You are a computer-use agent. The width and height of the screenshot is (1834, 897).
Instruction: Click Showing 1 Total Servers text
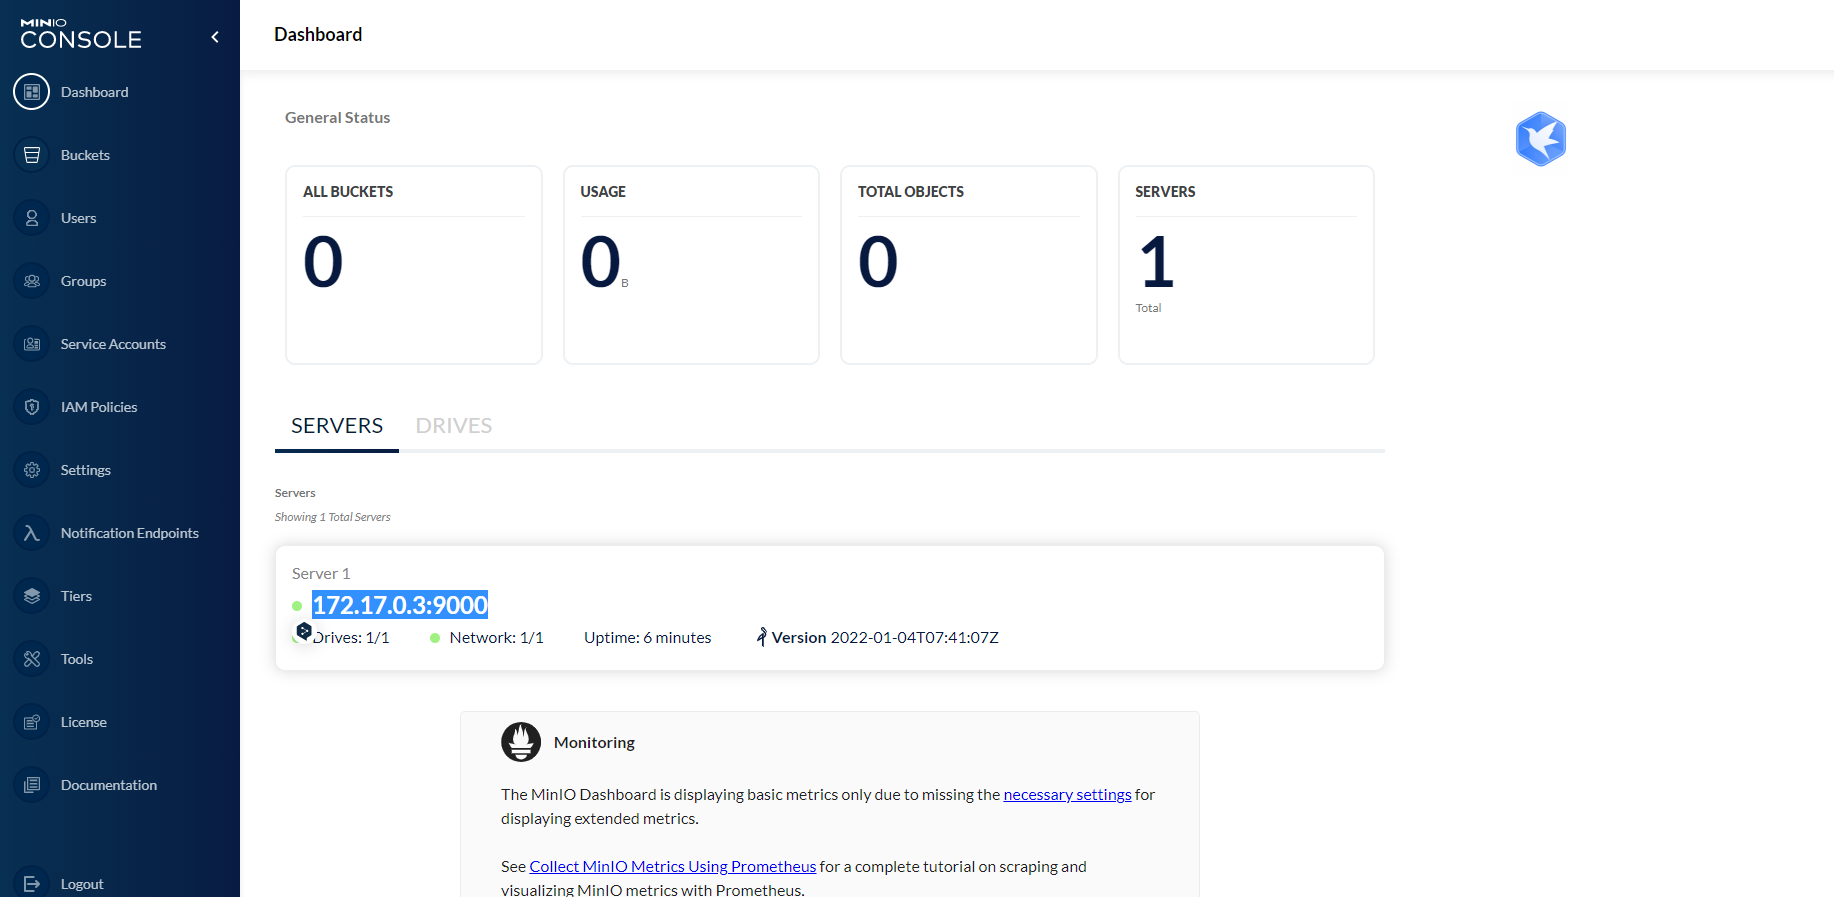pos(333,517)
